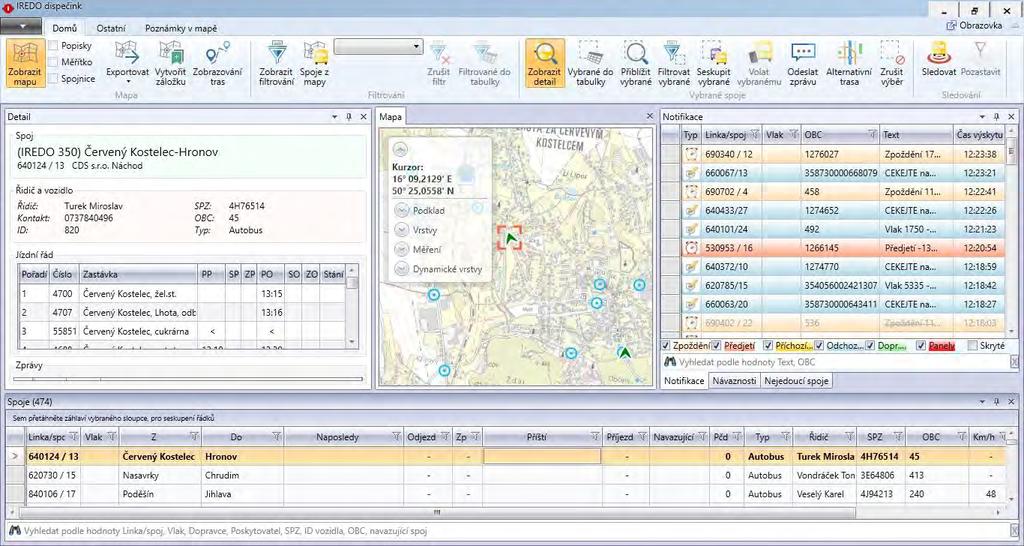Switch to the Ostatní ribbon tab
Viewport: 1024px width, 546px height.
(x=111, y=28)
